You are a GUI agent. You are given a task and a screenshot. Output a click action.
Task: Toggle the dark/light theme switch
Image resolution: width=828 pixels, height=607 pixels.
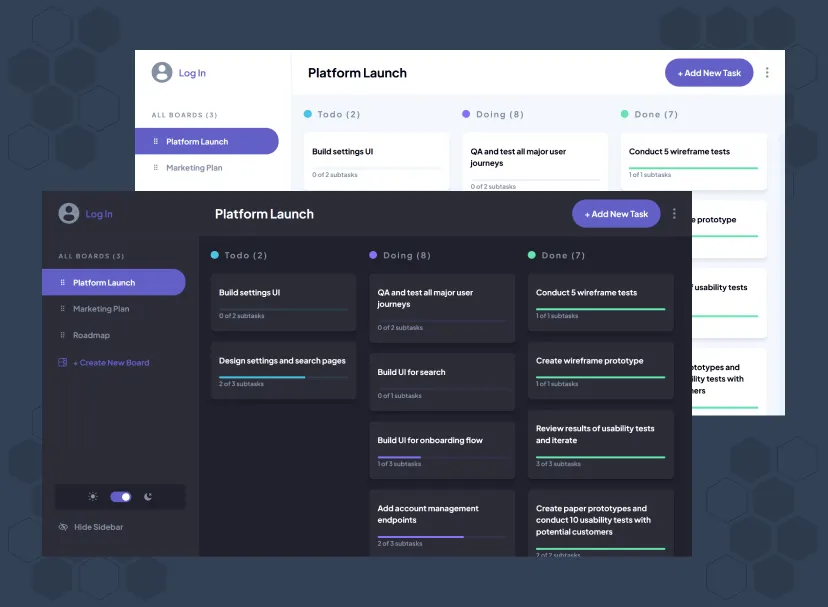[x=120, y=496]
